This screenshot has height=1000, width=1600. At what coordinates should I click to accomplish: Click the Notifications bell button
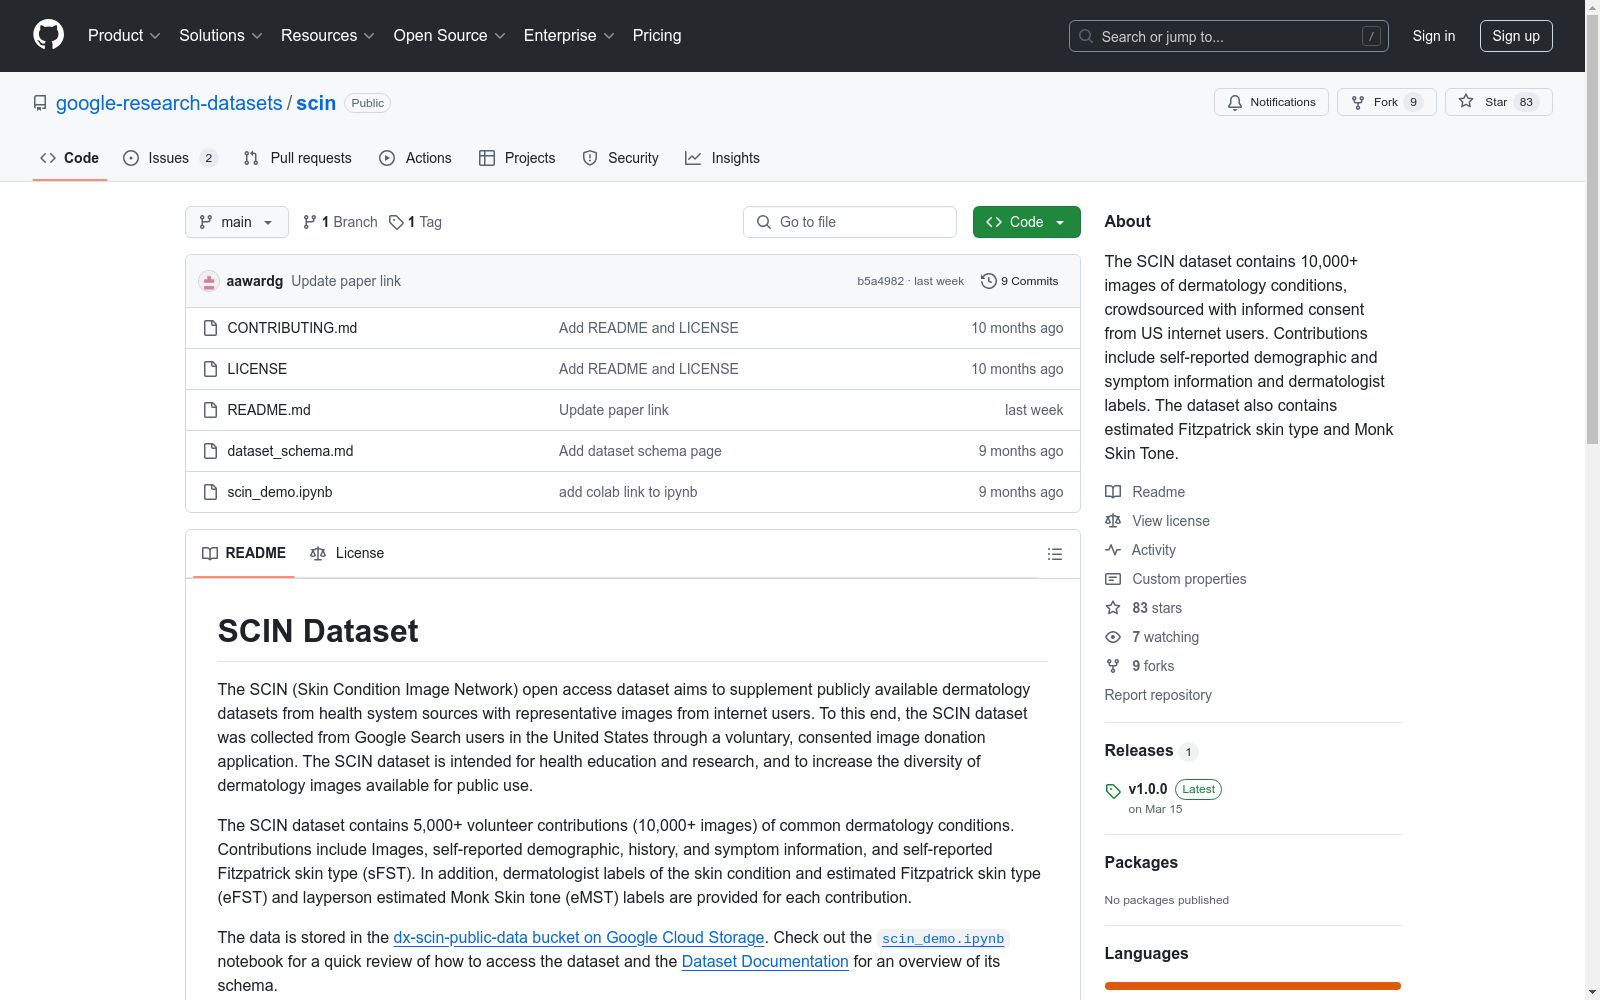tap(1271, 102)
